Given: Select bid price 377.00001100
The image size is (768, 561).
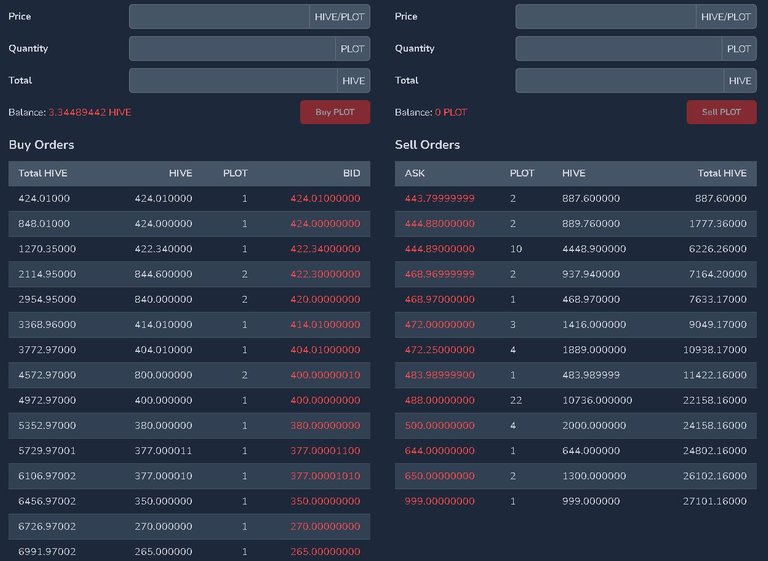Looking at the screenshot, I should pyautogui.click(x=325, y=451).
